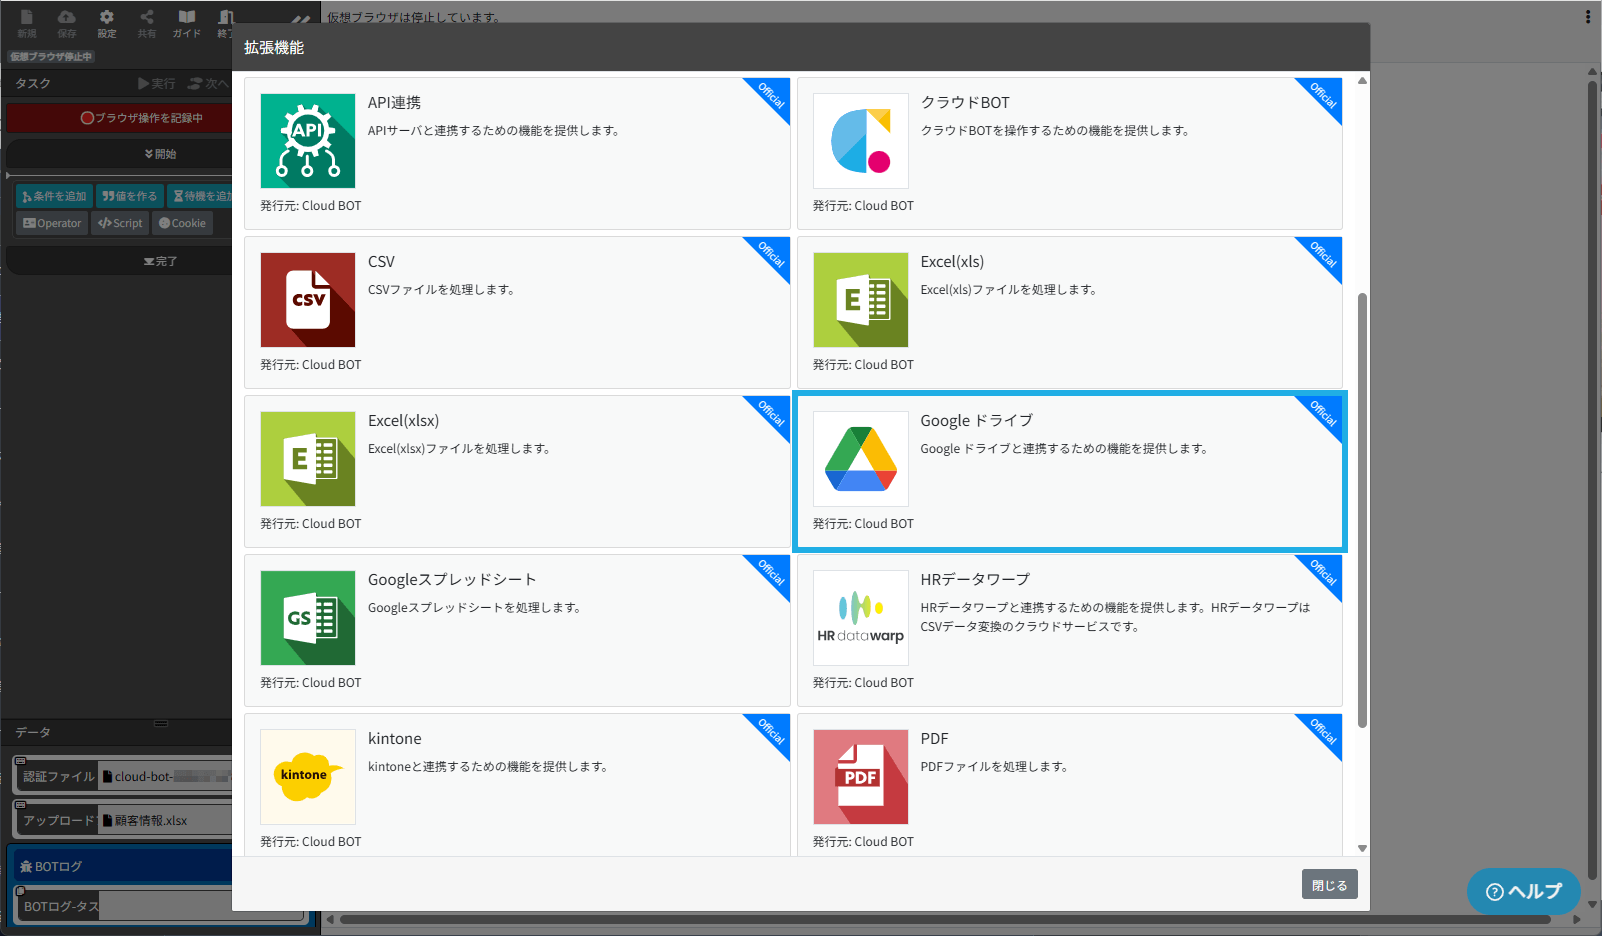Click the extension list scroll-down arrow
Viewport: 1602px width, 936px height.
[x=1362, y=848]
